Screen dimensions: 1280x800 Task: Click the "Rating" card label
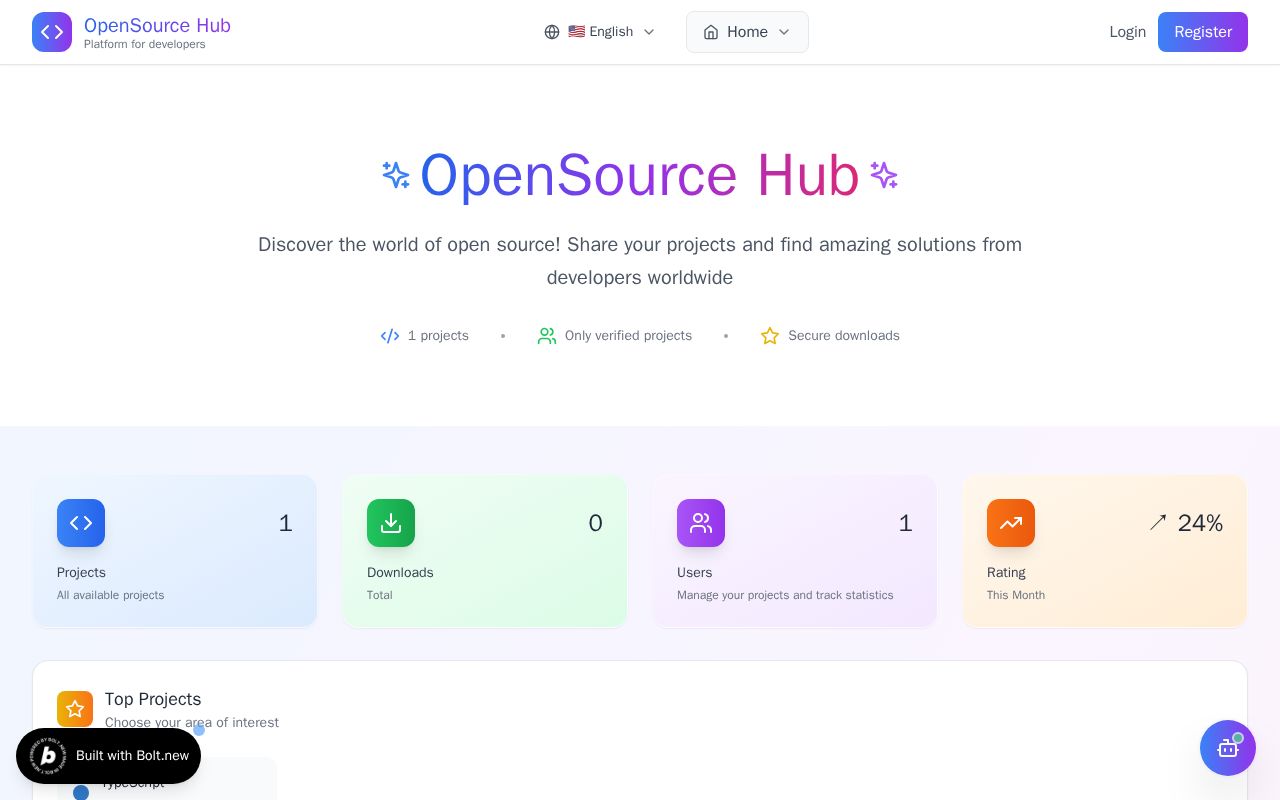coord(1006,573)
